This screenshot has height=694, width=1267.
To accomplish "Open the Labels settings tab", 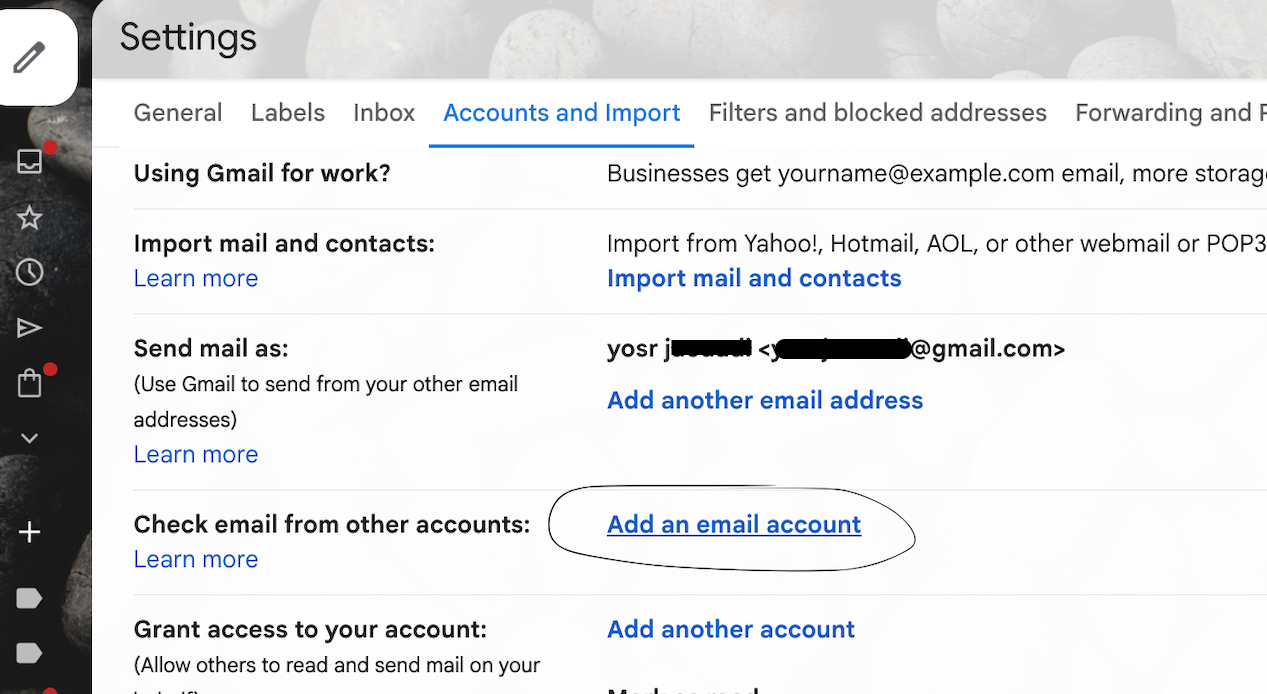I will pos(288,113).
